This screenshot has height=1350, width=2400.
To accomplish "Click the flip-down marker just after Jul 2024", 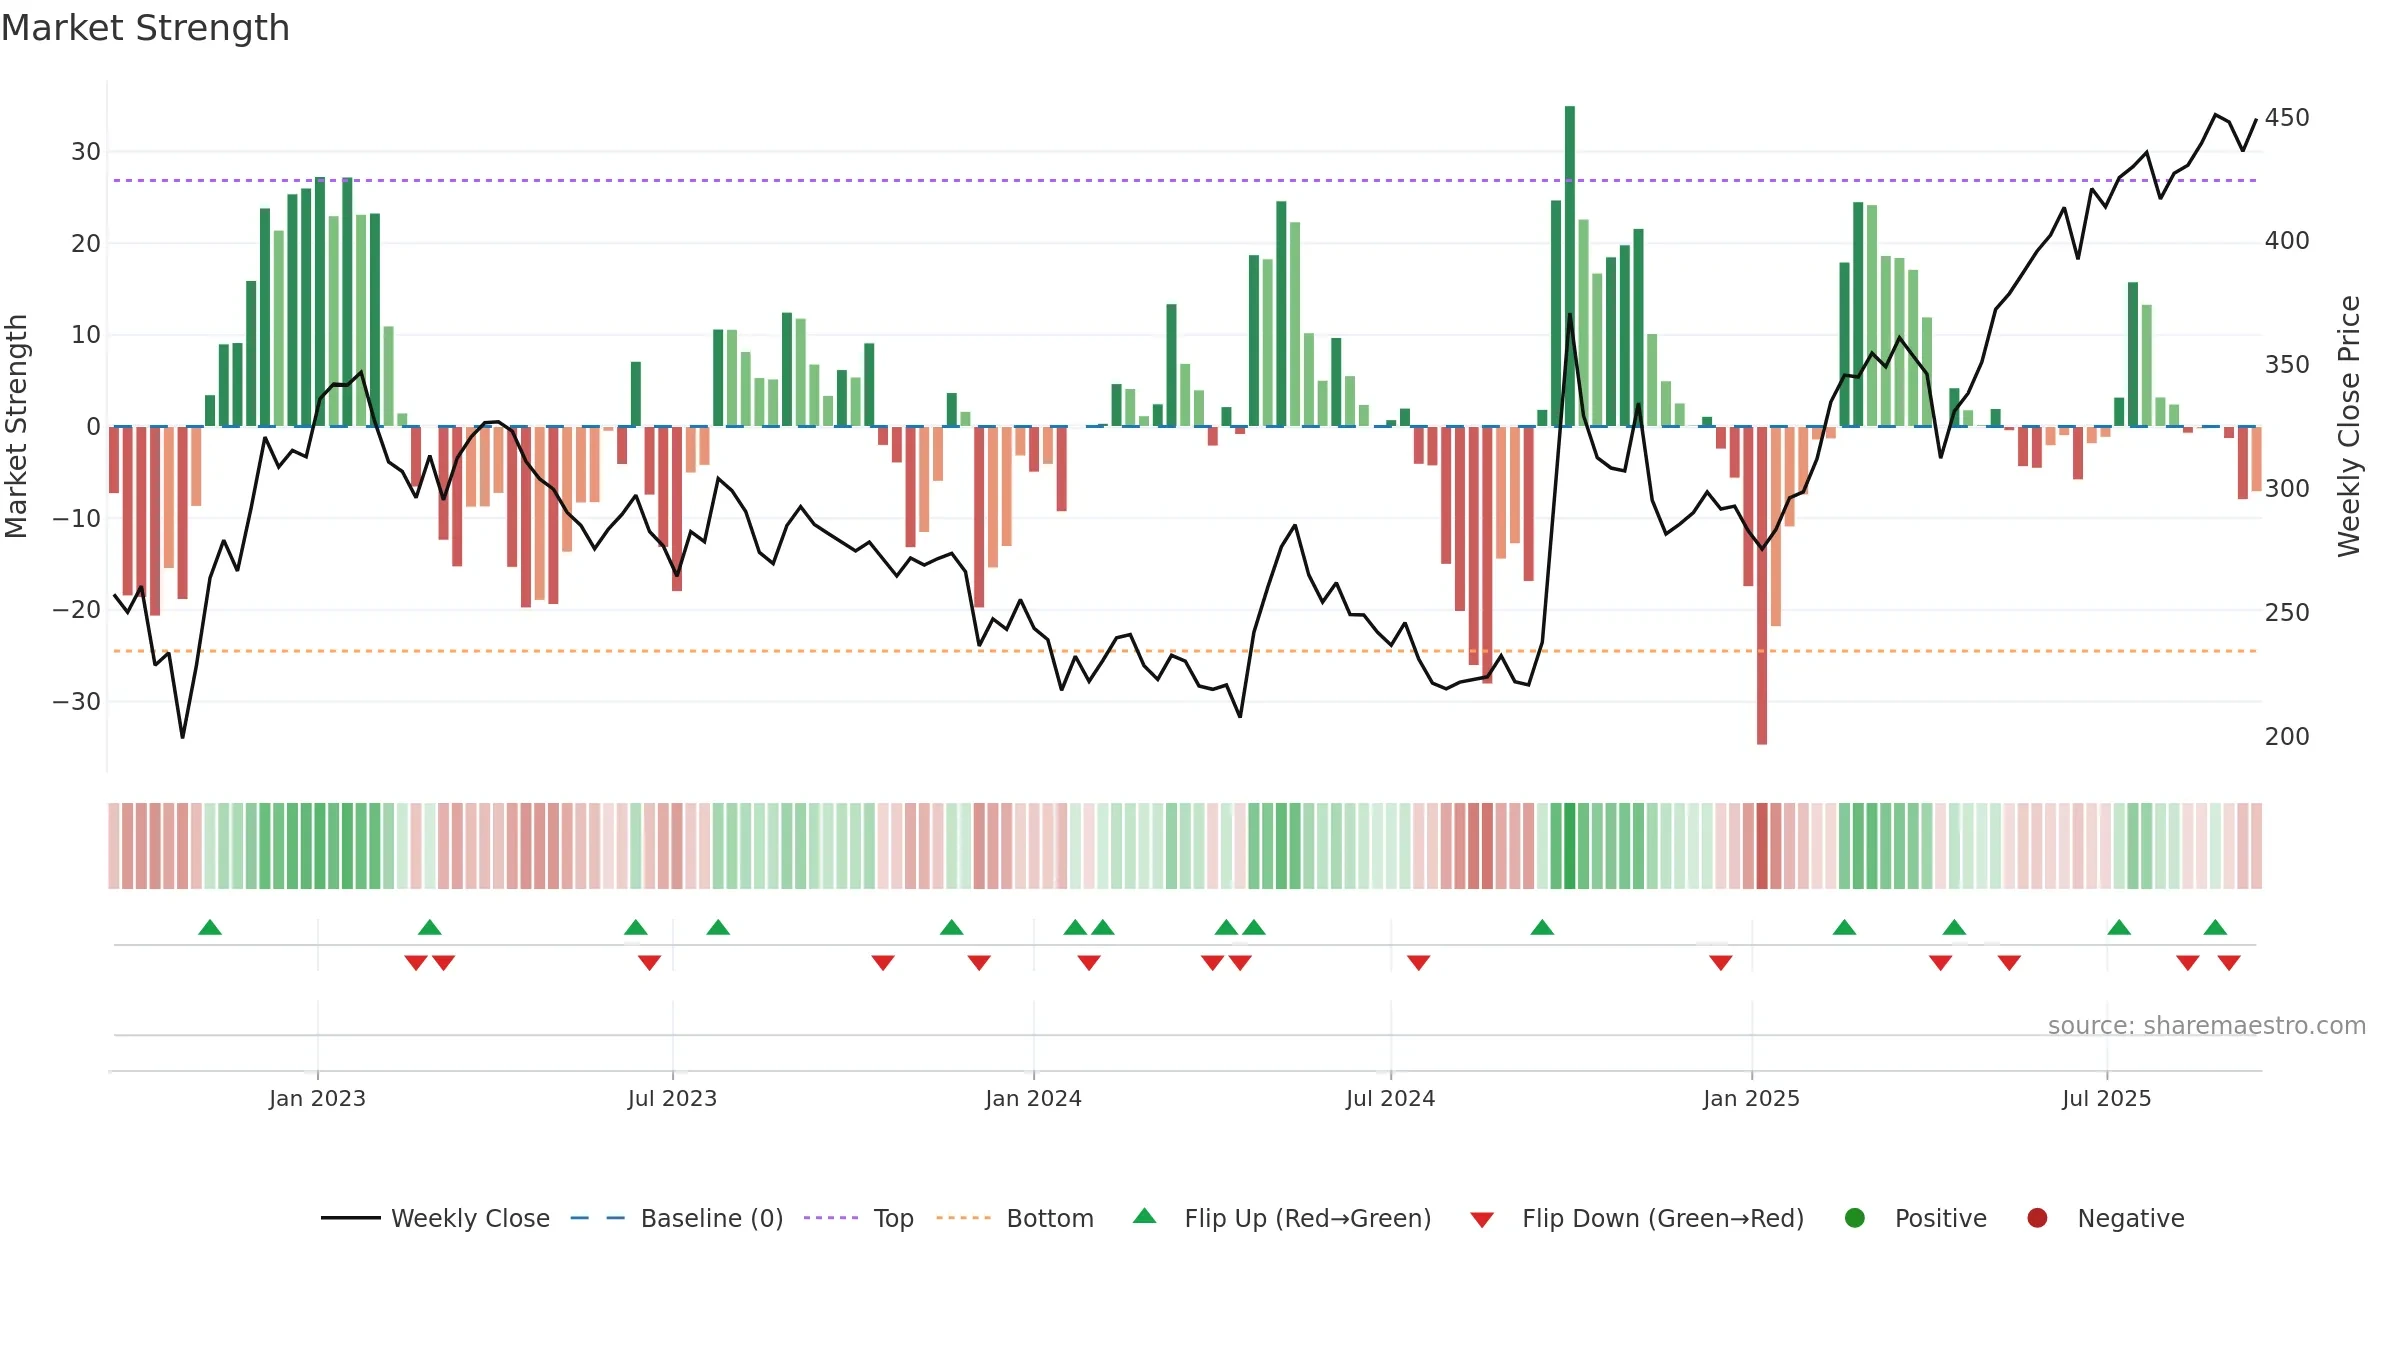I will pos(1418,963).
